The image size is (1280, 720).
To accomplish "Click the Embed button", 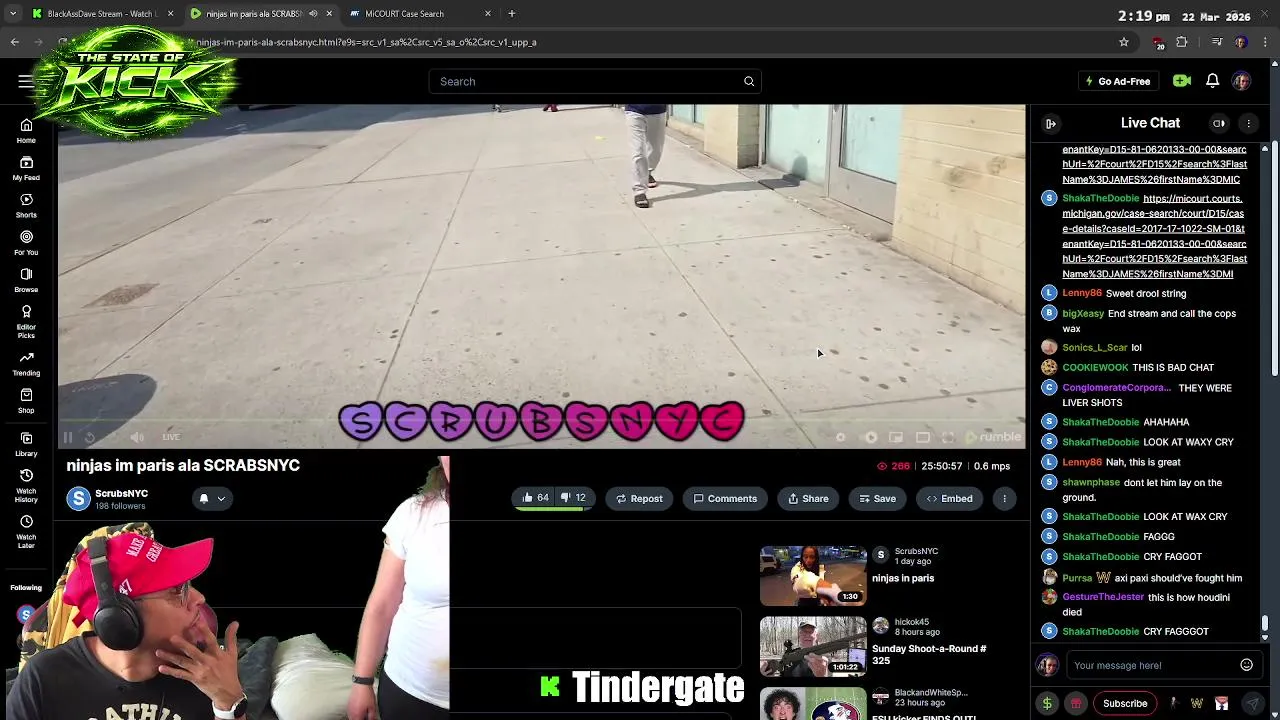I will (949, 498).
